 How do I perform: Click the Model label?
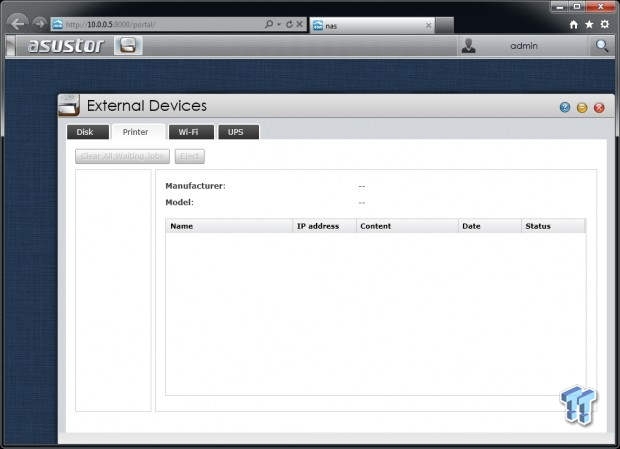point(180,202)
